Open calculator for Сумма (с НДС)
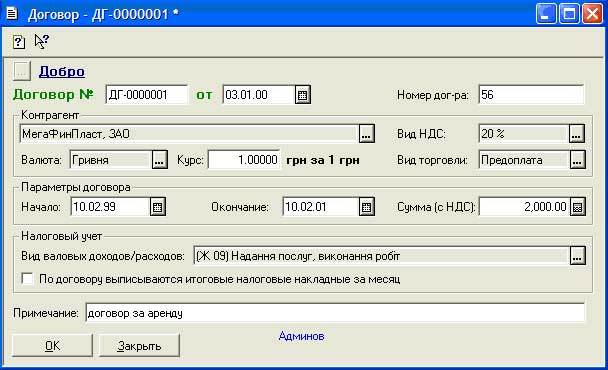 point(577,207)
